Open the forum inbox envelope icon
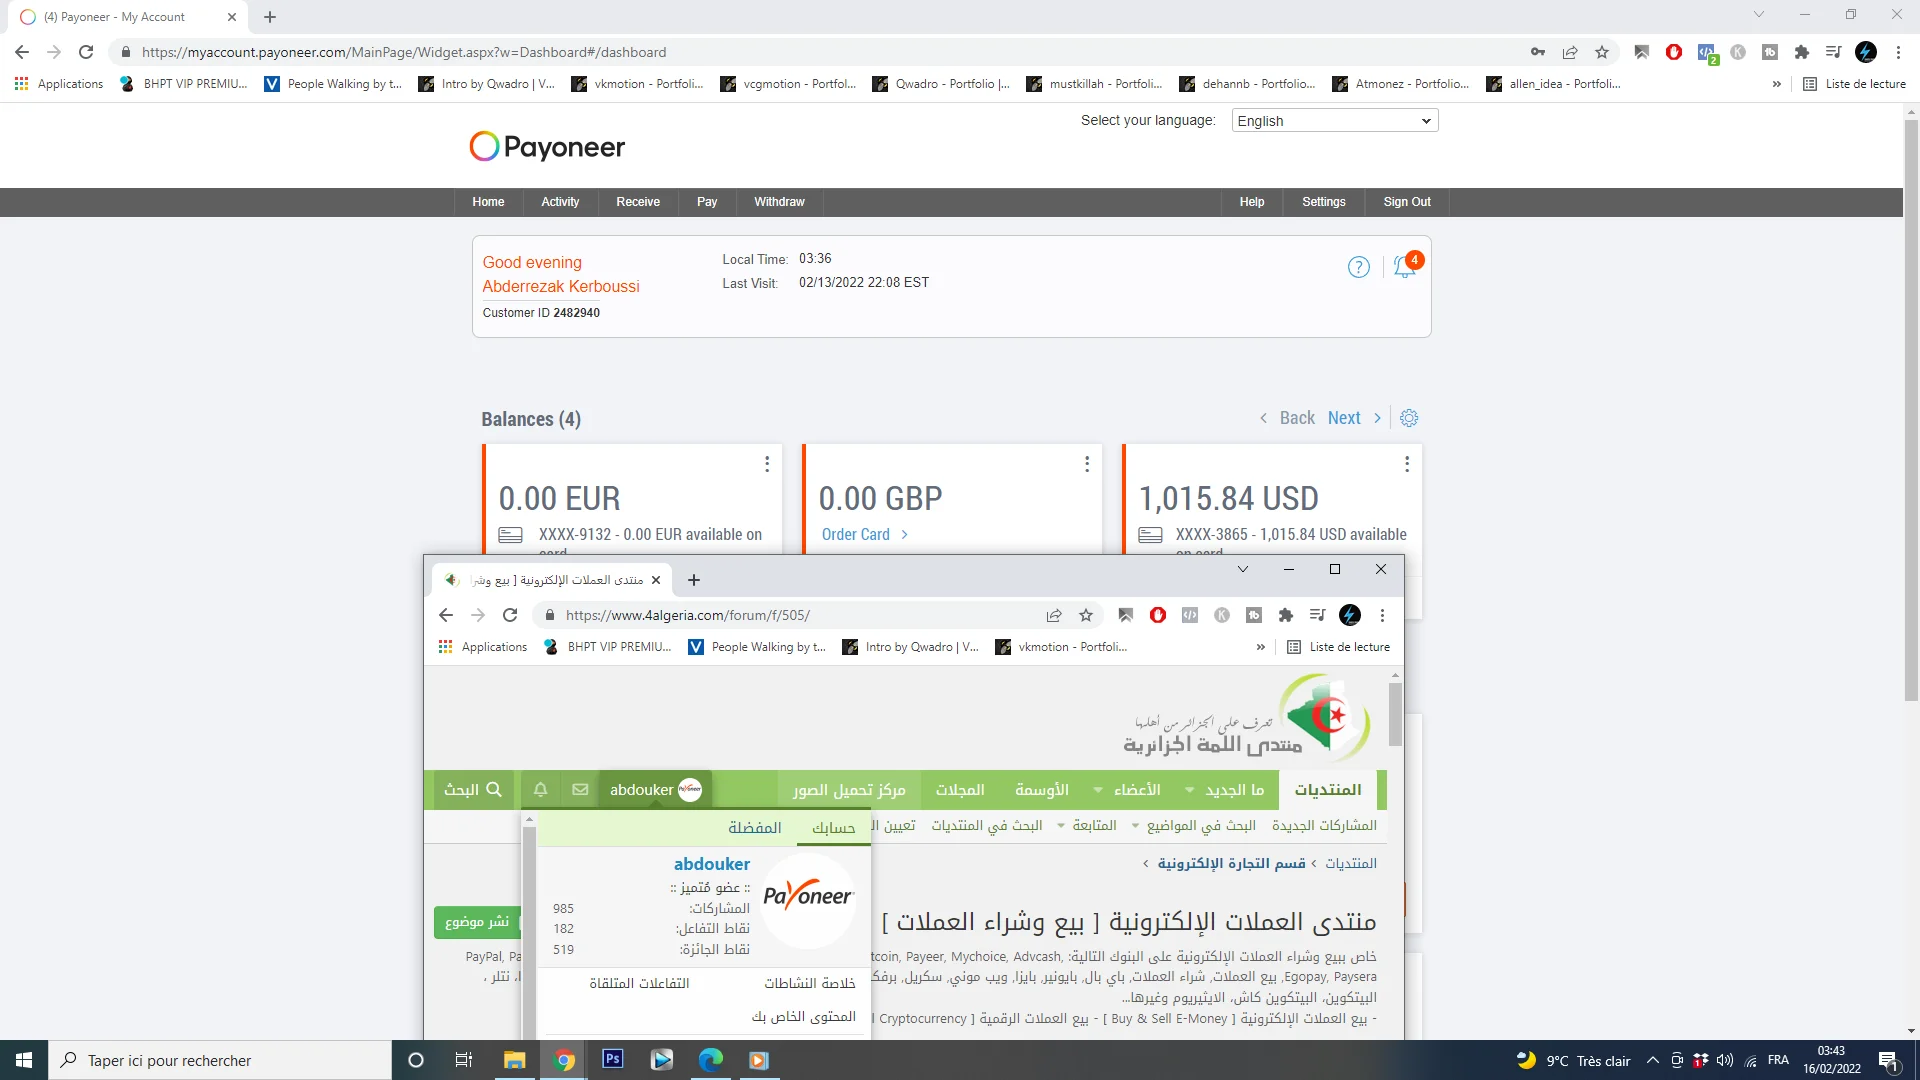 pos(580,790)
